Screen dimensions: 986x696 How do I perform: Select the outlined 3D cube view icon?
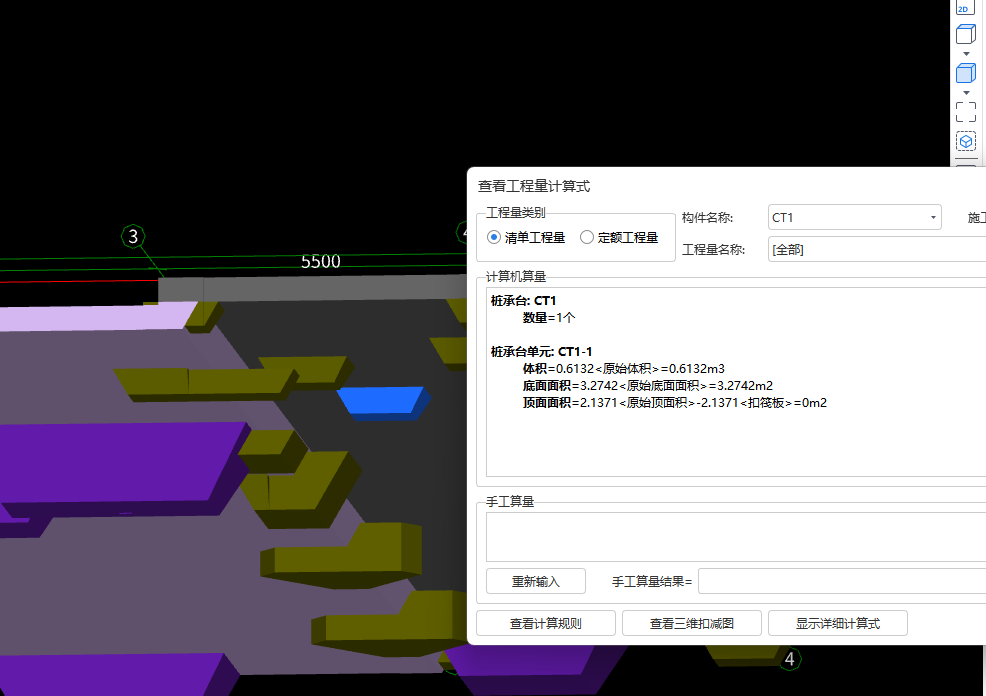click(x=964, y=33)
